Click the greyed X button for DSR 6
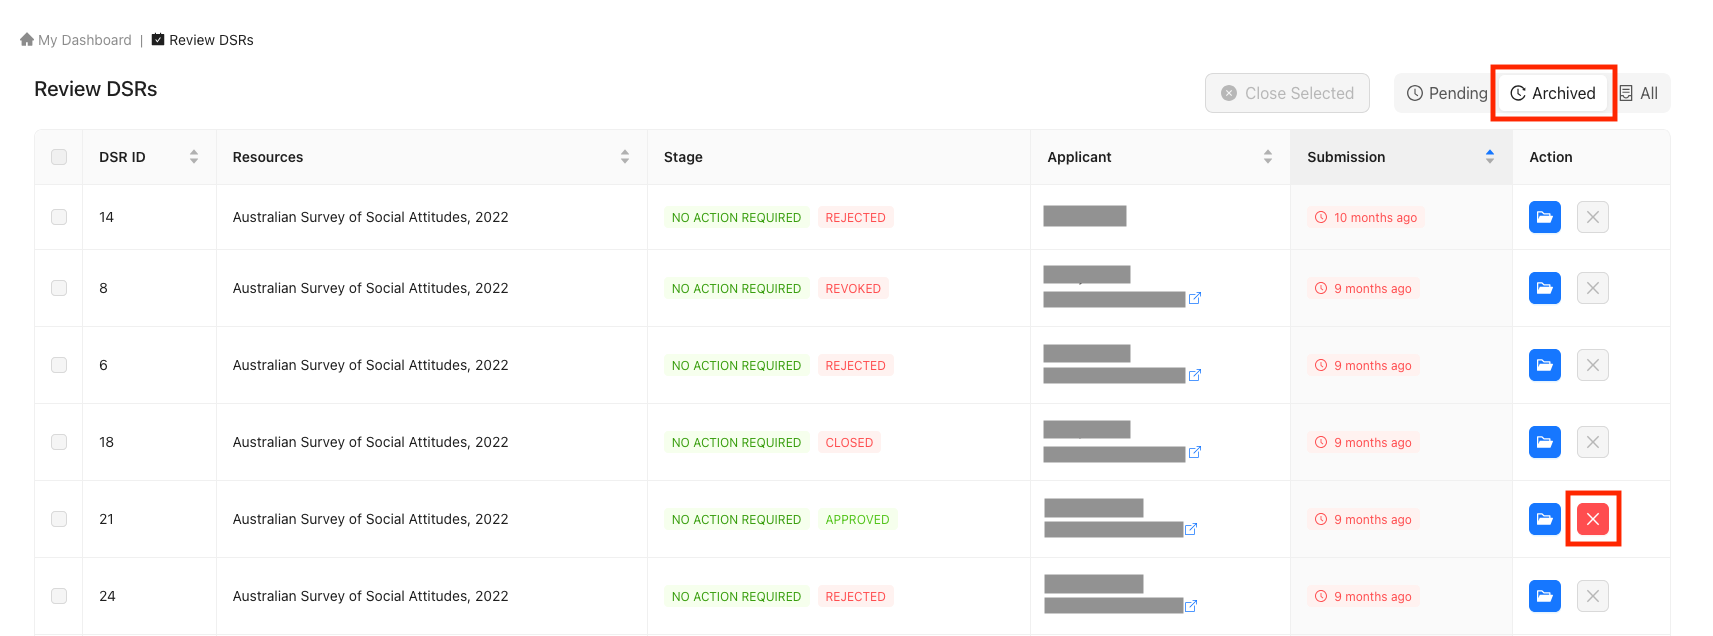 click(x=1593, y=365)
